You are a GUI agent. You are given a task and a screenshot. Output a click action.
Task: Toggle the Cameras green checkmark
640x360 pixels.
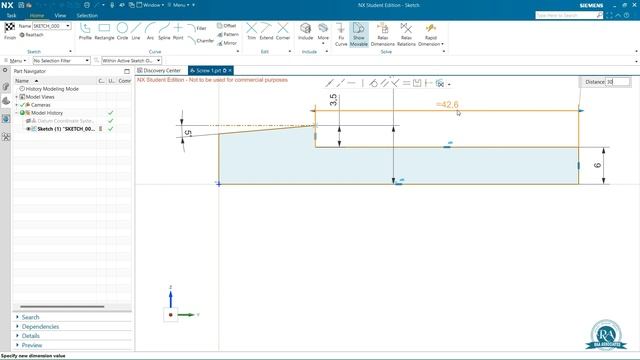point(22,105)
